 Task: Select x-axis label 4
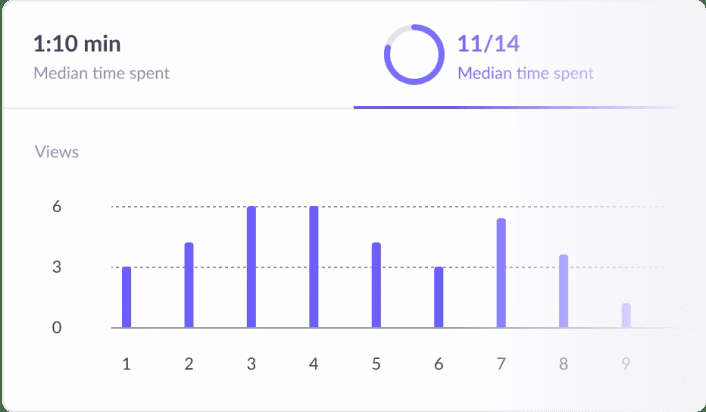pyautogui.click(x=314, y=363)
